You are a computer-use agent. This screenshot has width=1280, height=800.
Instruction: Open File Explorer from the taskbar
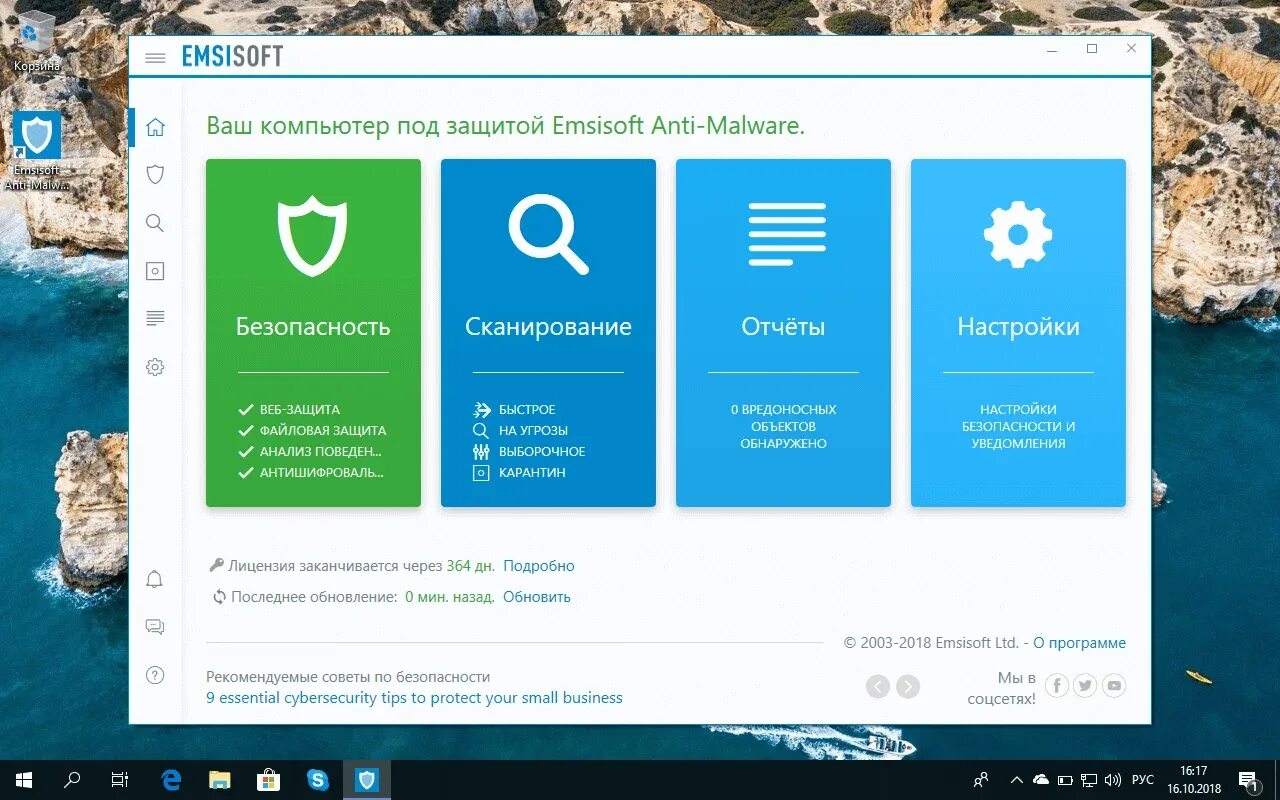[220, 780]
